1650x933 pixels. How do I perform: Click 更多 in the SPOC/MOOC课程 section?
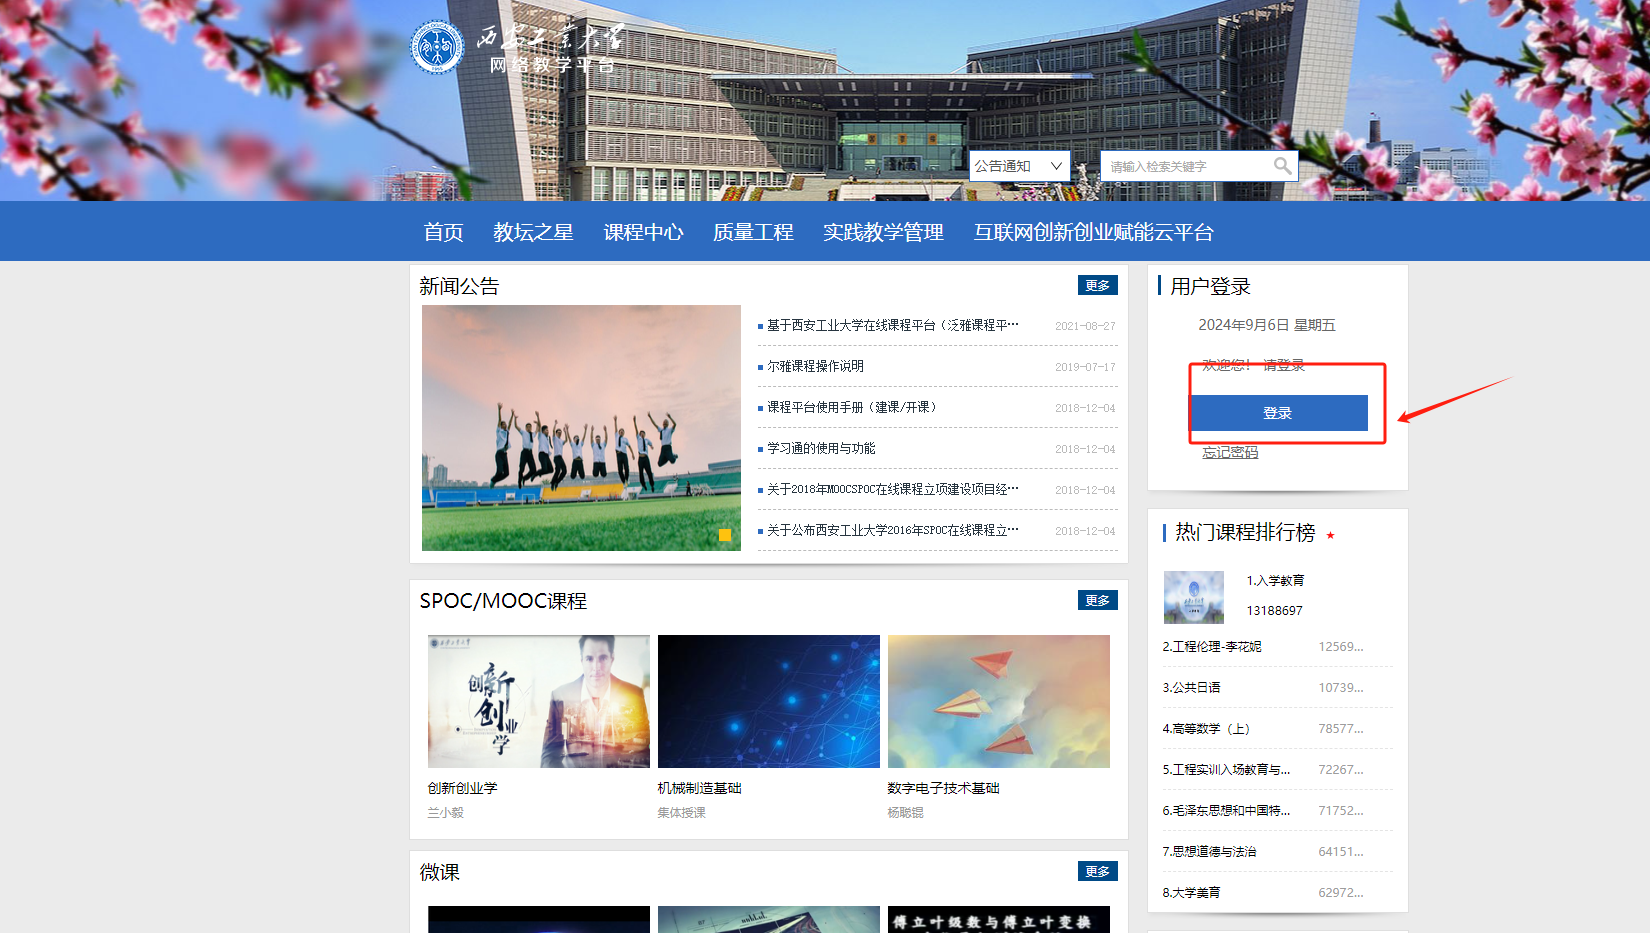click(x=1098, y=600)
